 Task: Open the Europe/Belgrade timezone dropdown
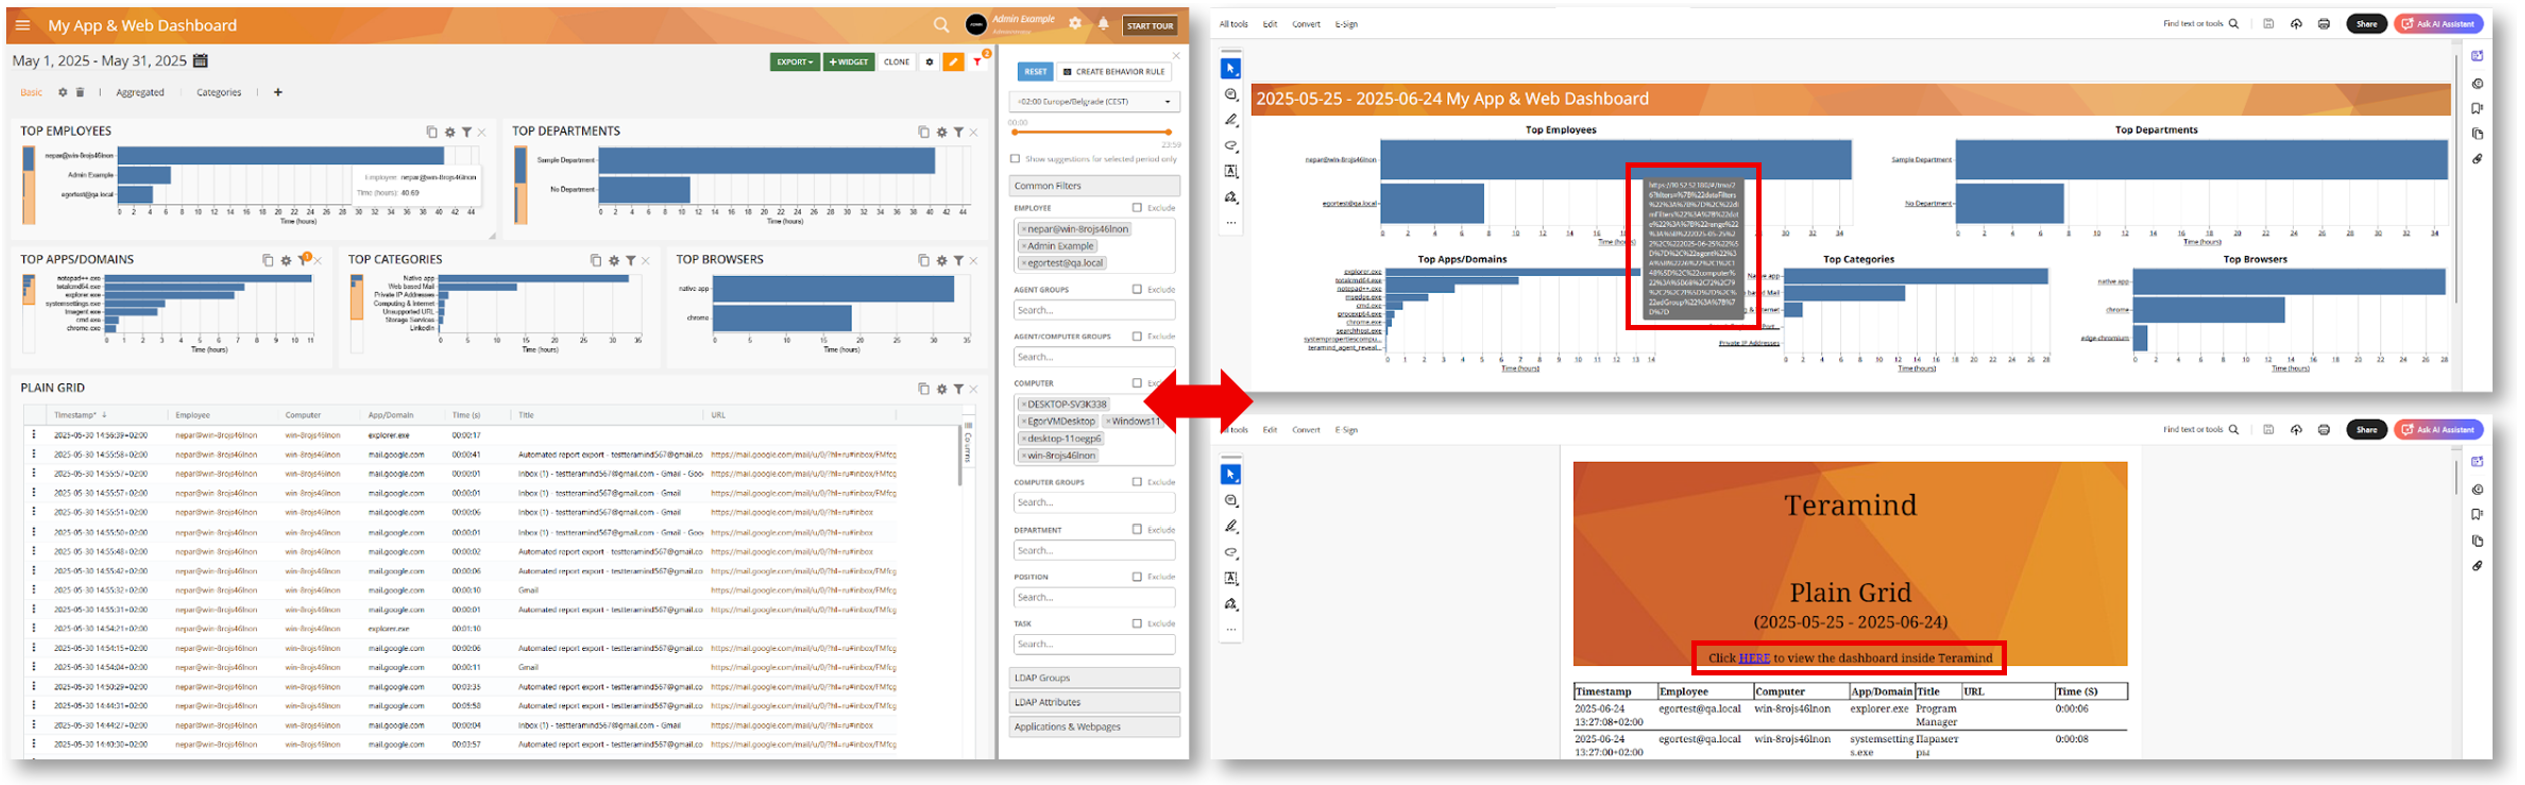(1094, 101)
